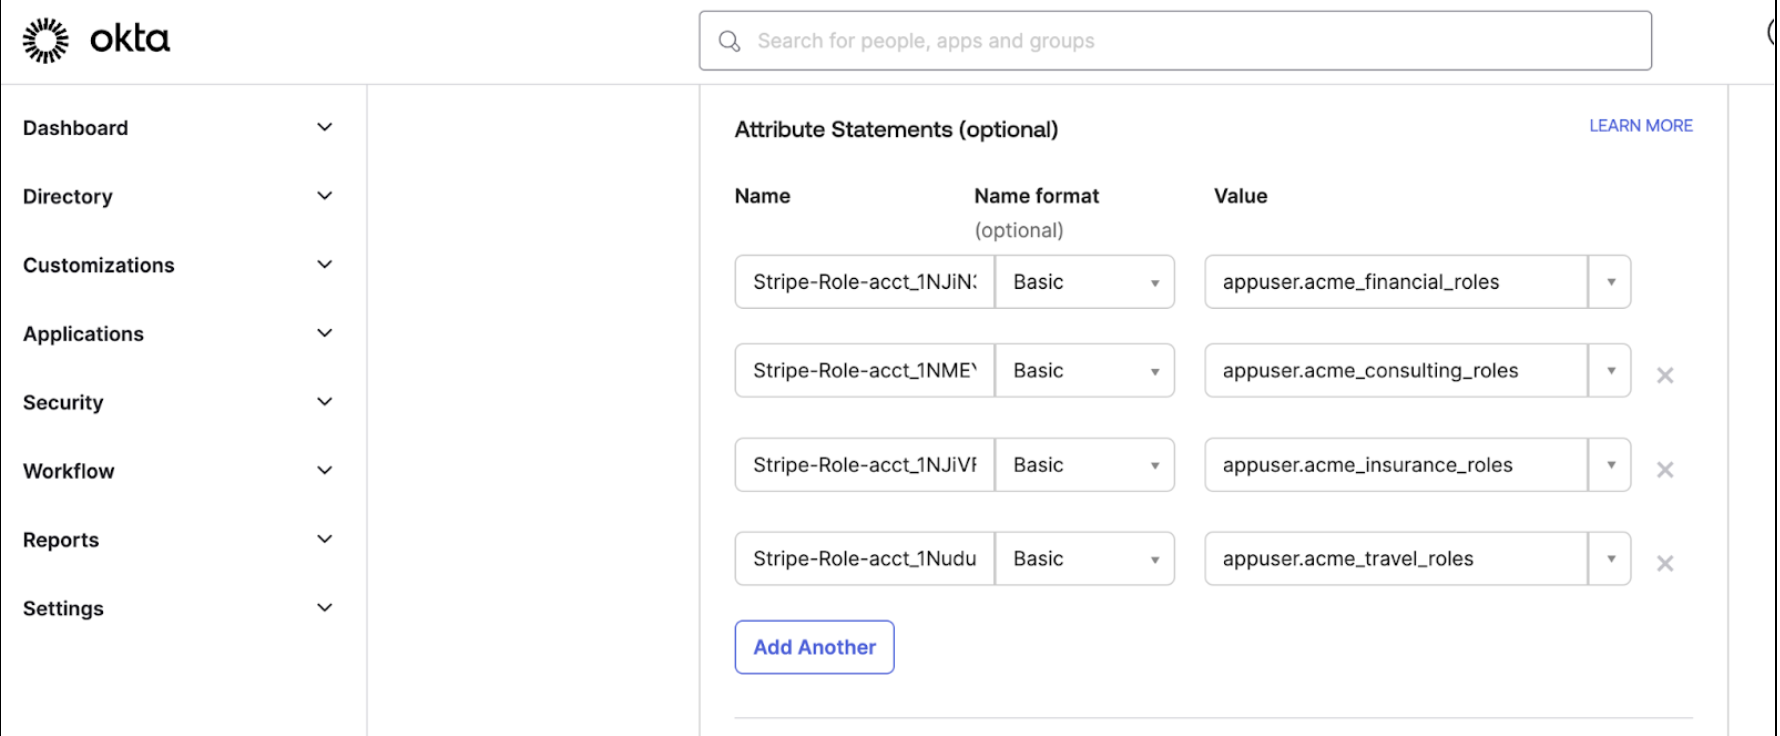This screenshot has width=1780, height=736.
Task: Remove the acme_insurance_roles attribute row
Action: click(x=1665, y=469)
